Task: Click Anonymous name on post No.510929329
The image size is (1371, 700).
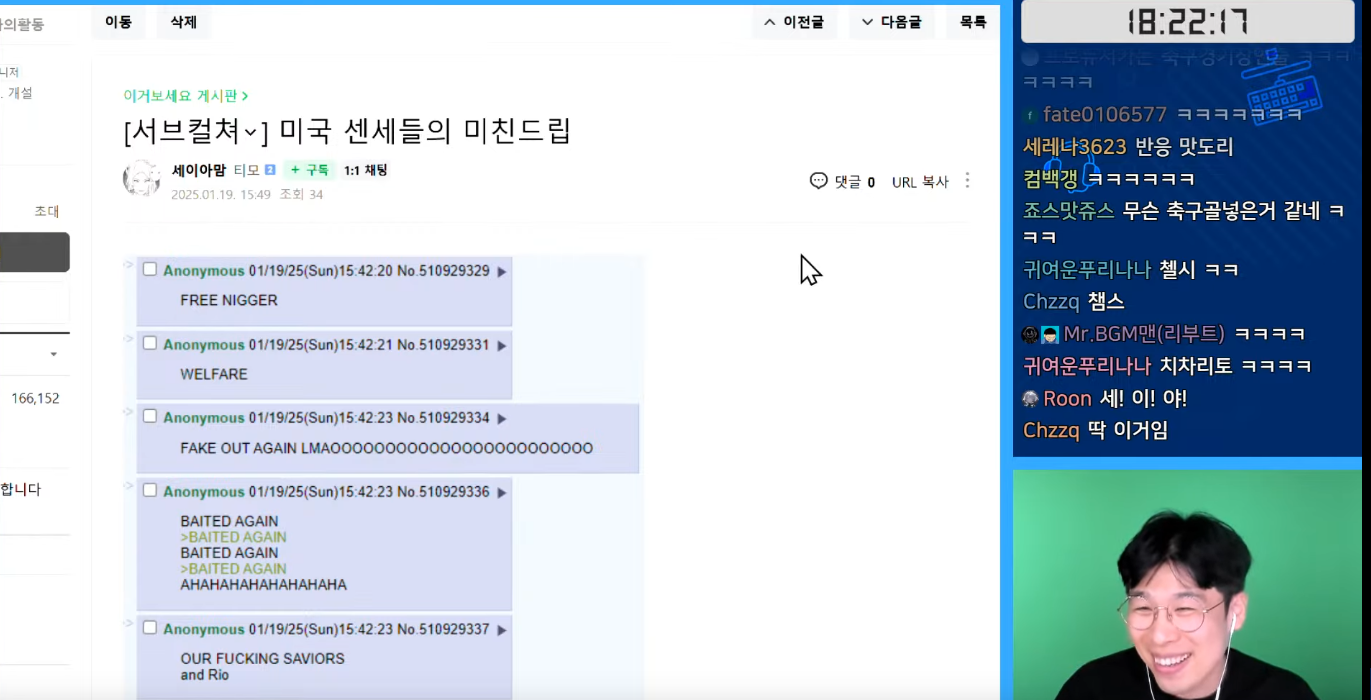Action: point(204,271)
